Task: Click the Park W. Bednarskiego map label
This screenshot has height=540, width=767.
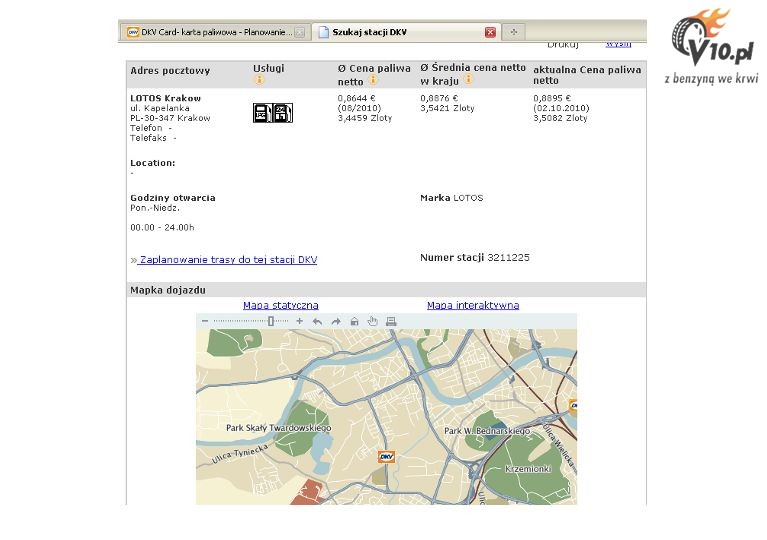Action: (x=487, y=431)
